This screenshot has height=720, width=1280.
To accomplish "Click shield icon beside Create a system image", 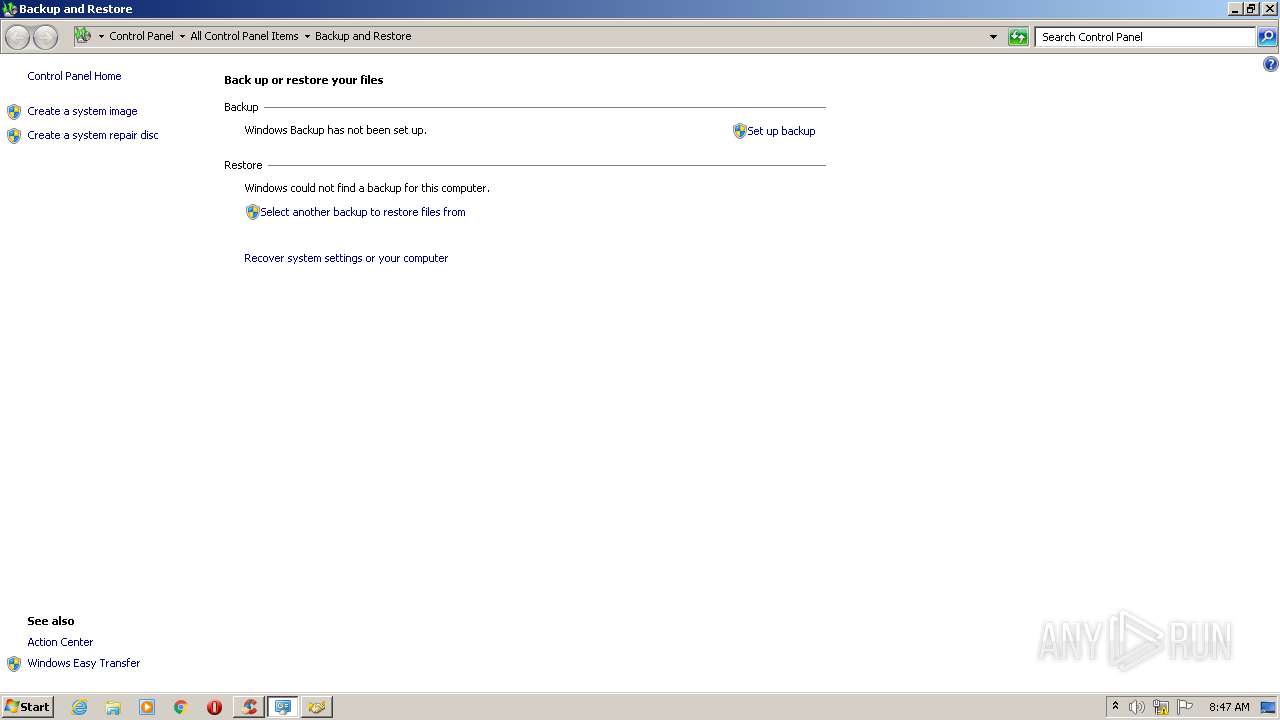I will 14,112.
